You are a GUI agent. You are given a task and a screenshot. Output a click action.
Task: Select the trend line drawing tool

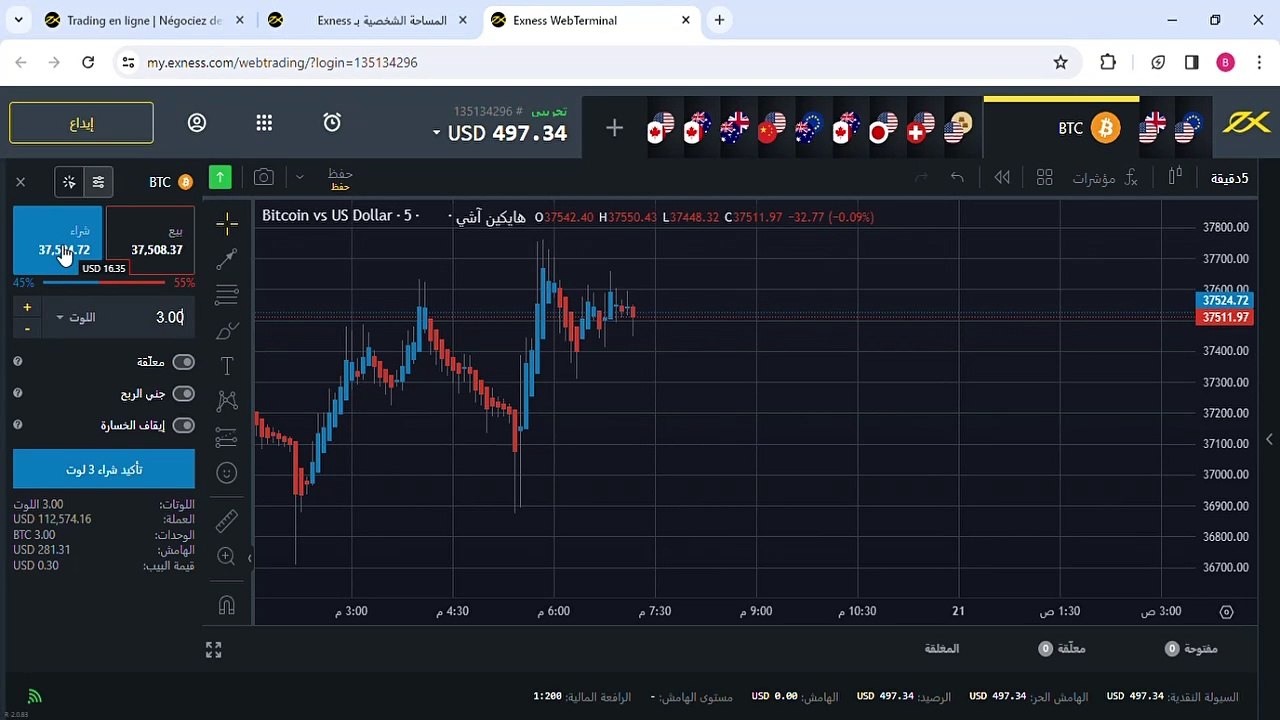click(227, 258)
